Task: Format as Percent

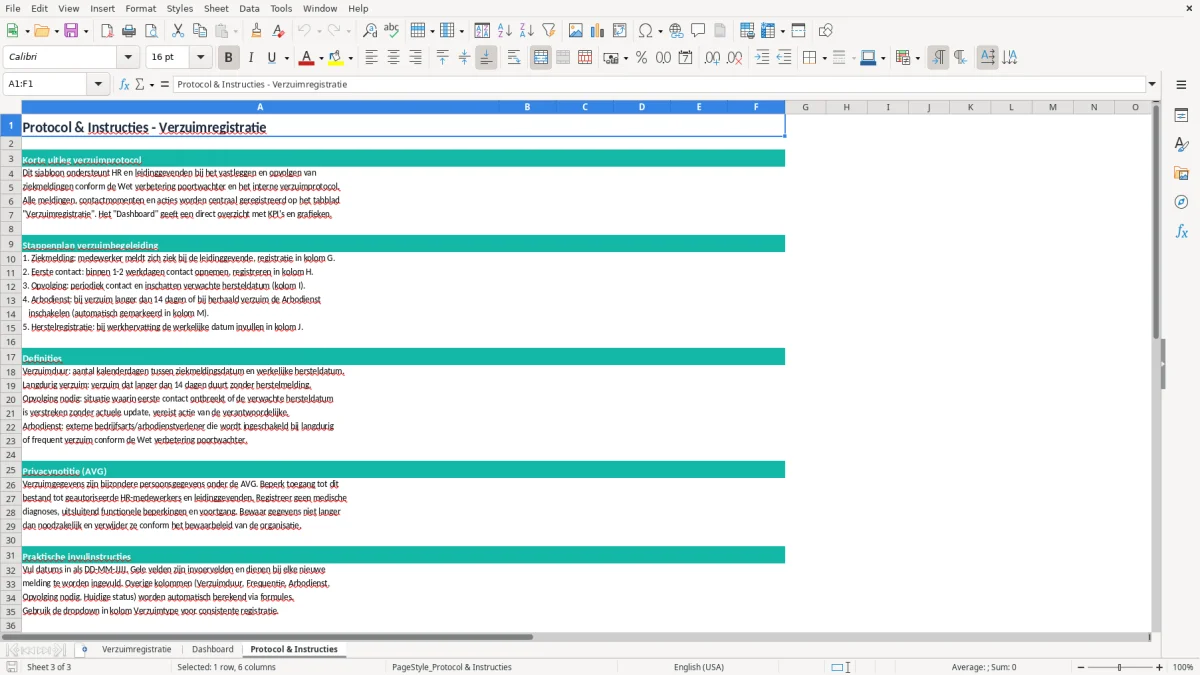Action: 641,58
